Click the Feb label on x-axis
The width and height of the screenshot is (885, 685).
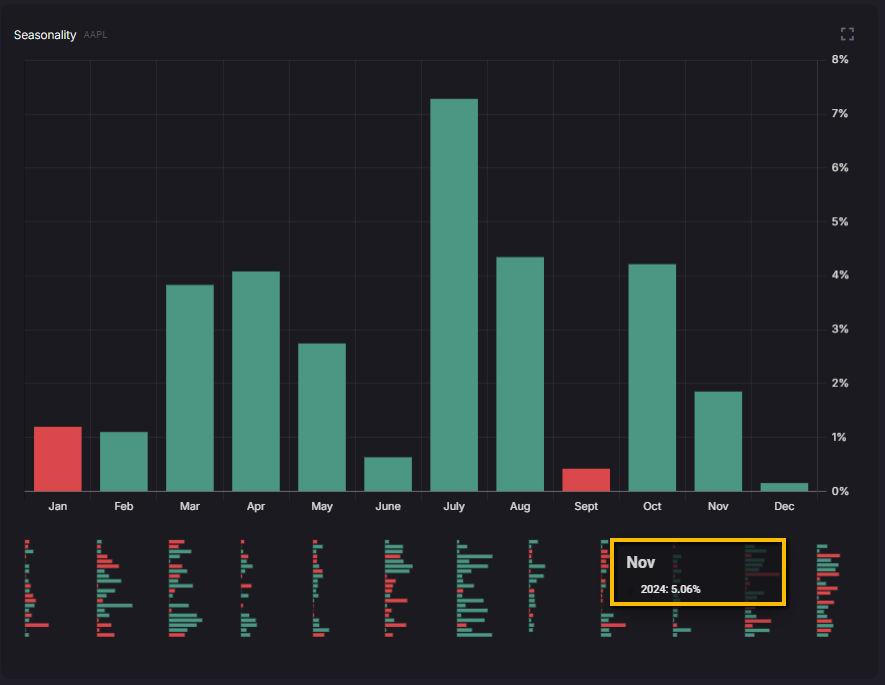point(124,507)
